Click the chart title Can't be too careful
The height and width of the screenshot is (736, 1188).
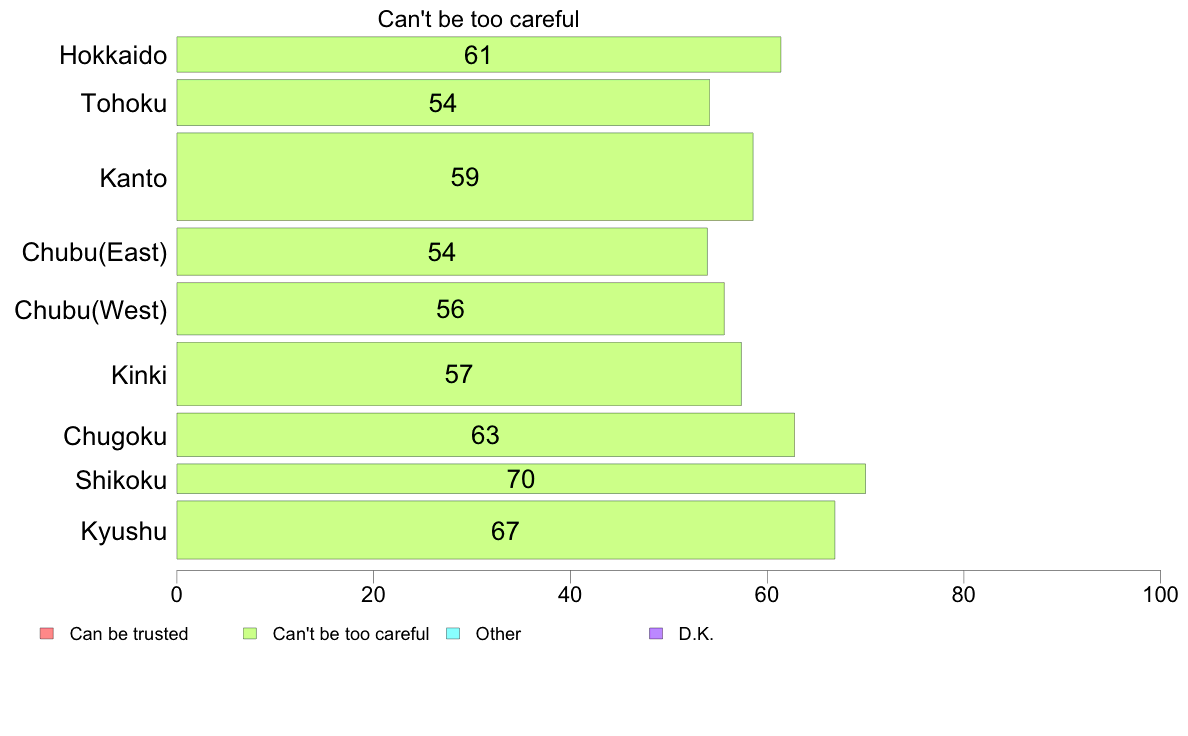pyautogui.click(x=478, y=19)
